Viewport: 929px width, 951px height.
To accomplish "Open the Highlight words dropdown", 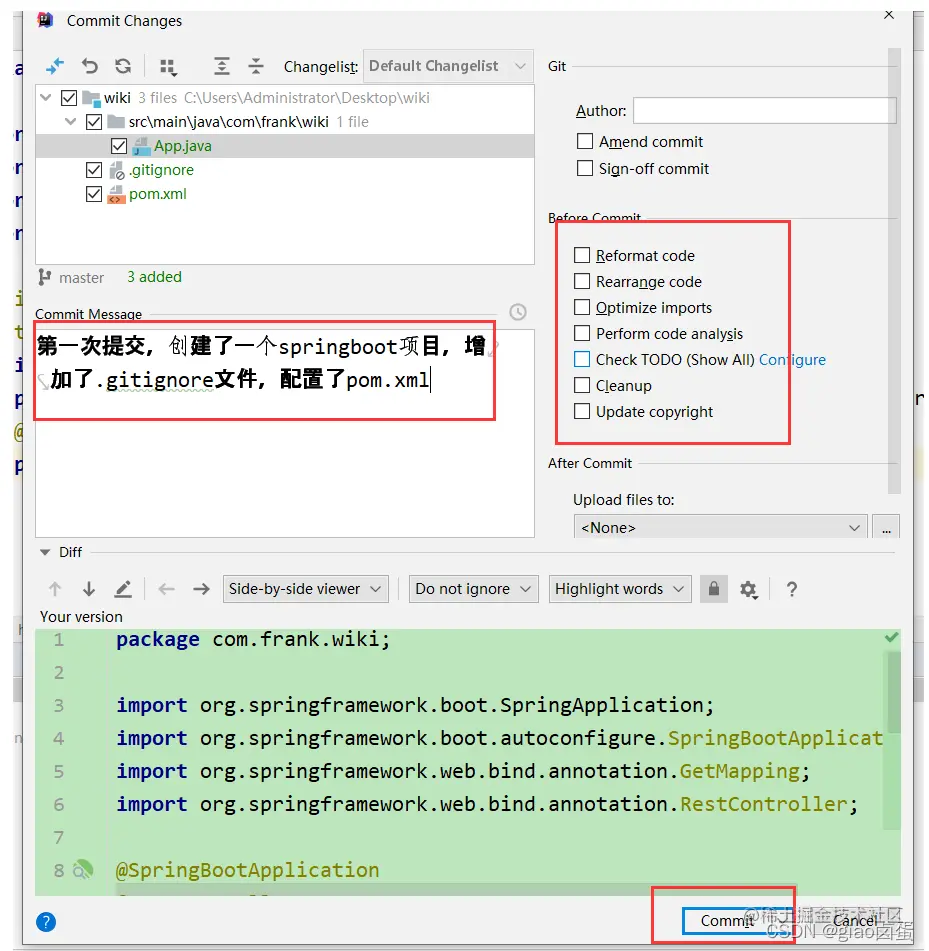I will (x=620, y=589).
